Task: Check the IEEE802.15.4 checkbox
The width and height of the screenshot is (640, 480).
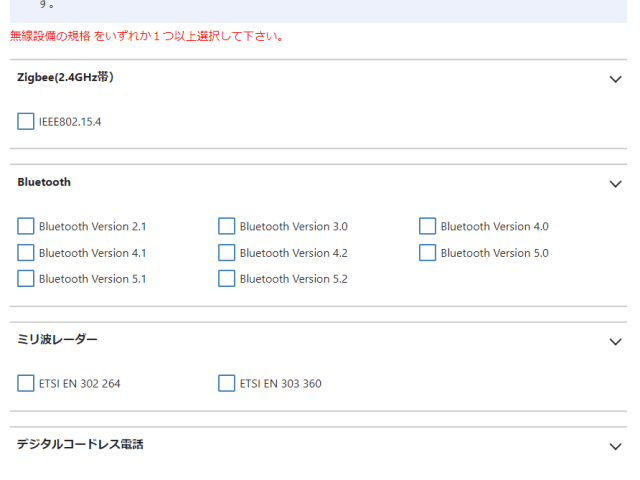Action: pos(26,122)
